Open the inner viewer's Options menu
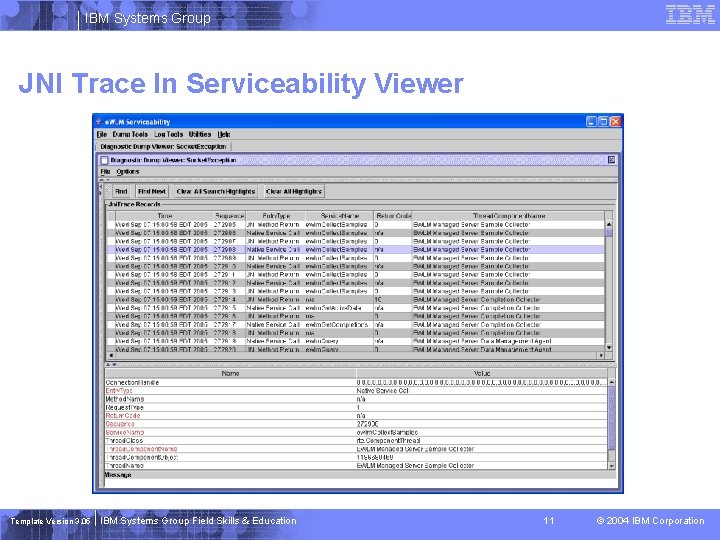 tap(128, 171)
